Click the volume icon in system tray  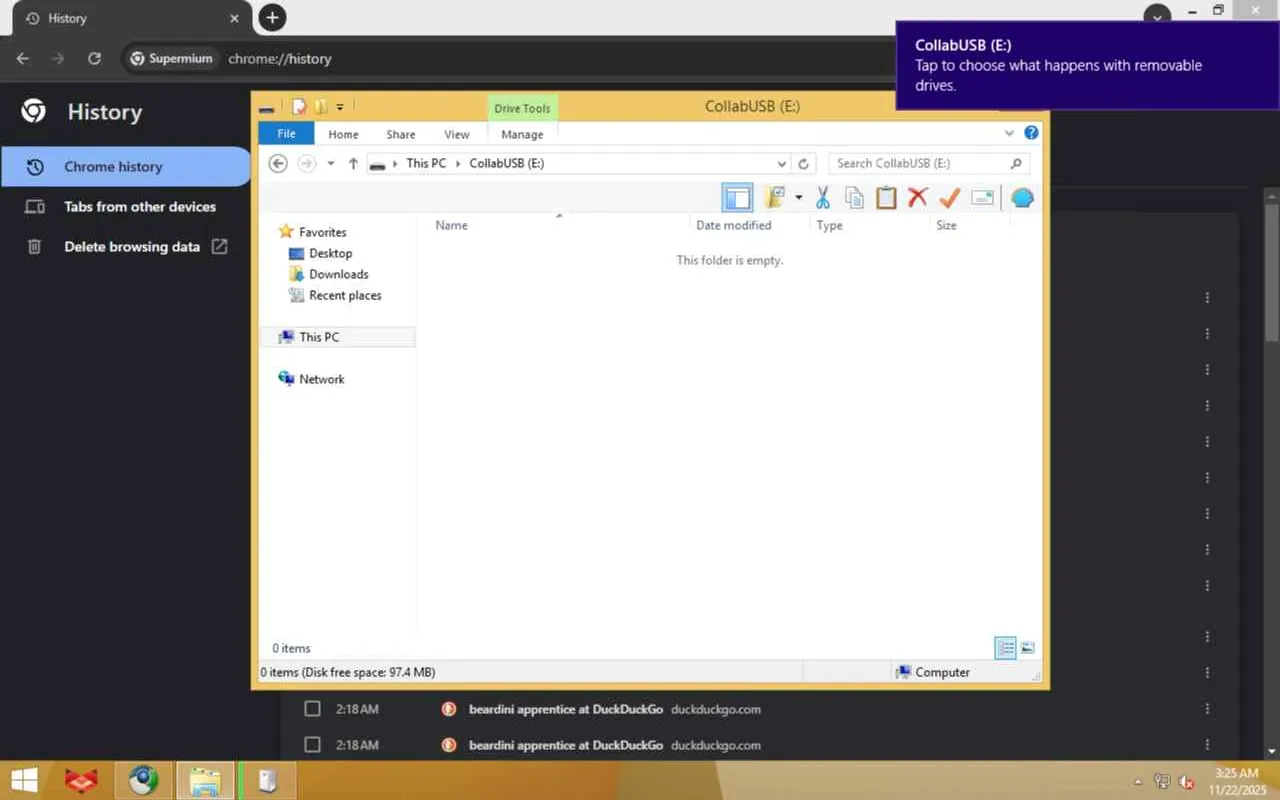click(x=1187, y=781)
